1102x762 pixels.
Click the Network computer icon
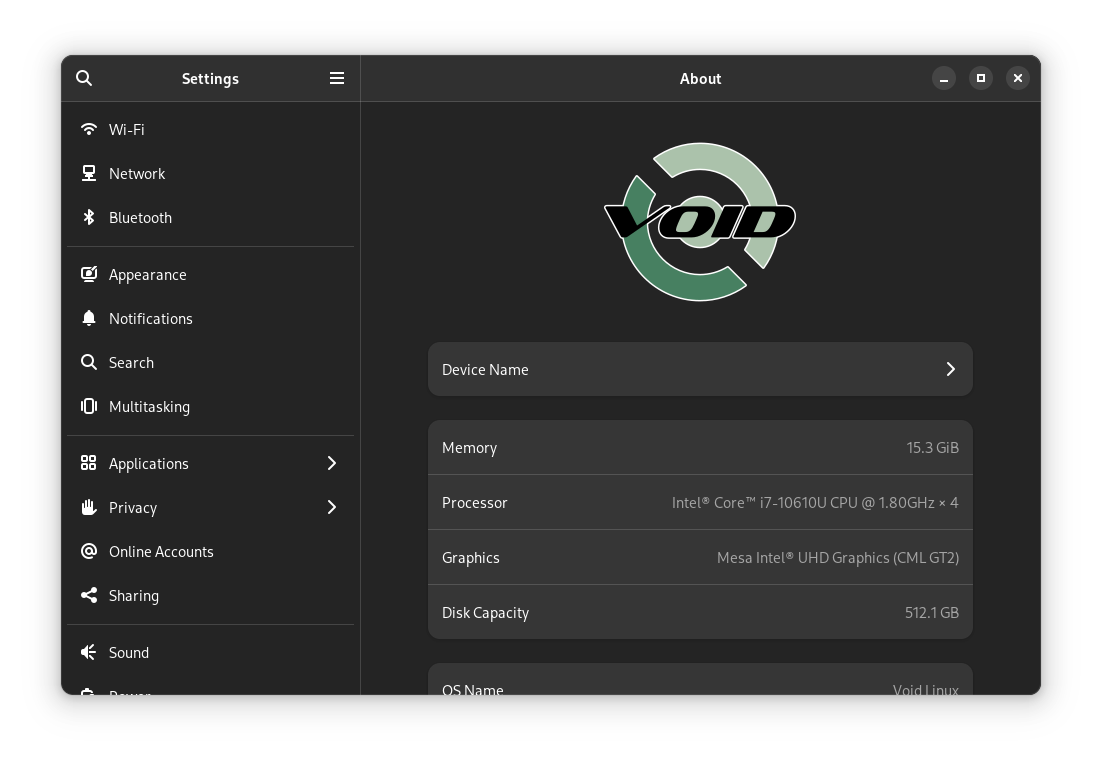pos(89,174)
